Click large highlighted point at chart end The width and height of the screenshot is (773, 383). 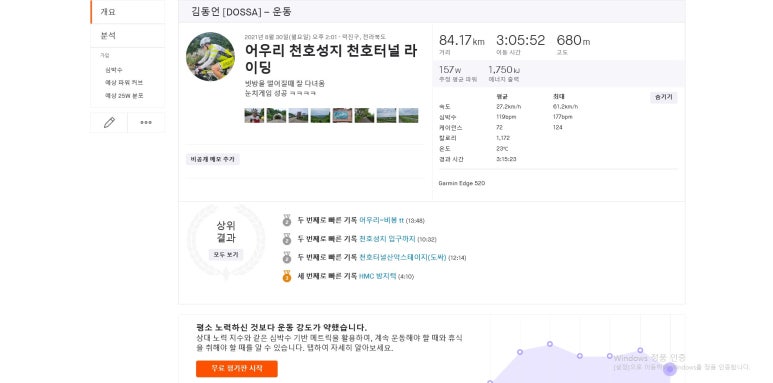[x=669, y=369]
